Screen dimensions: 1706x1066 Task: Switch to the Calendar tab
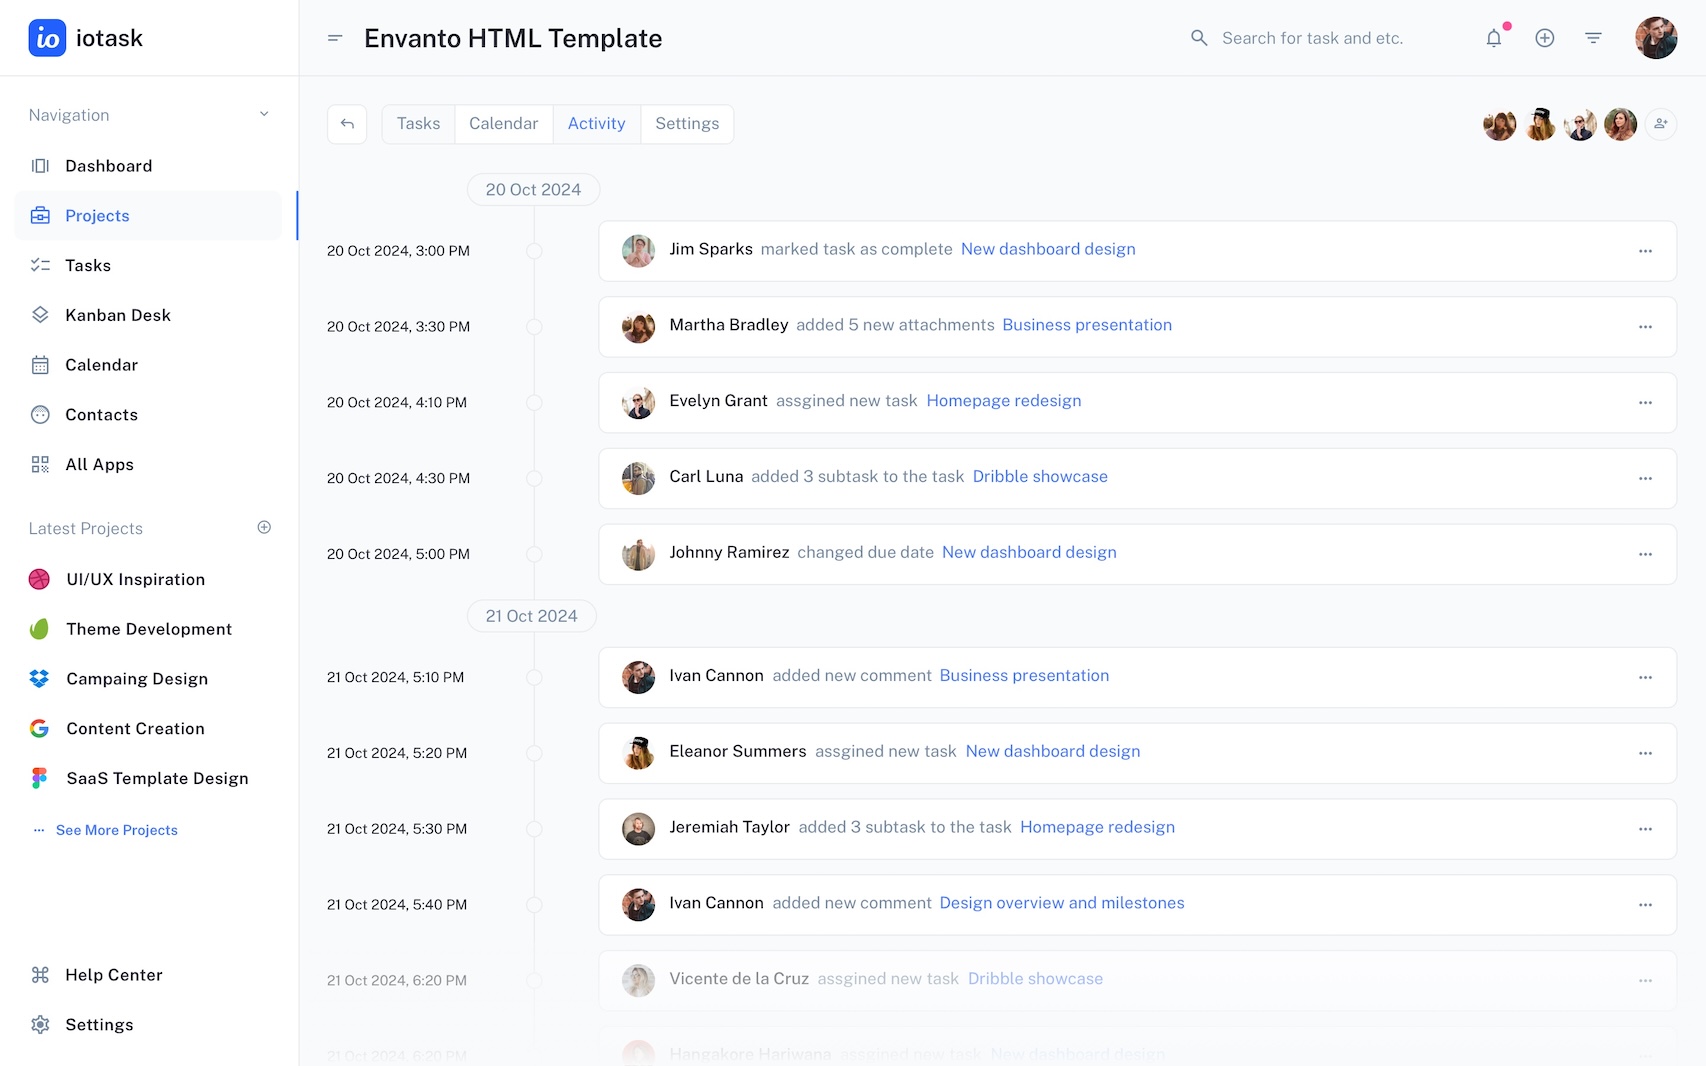[x=503, y=124]
